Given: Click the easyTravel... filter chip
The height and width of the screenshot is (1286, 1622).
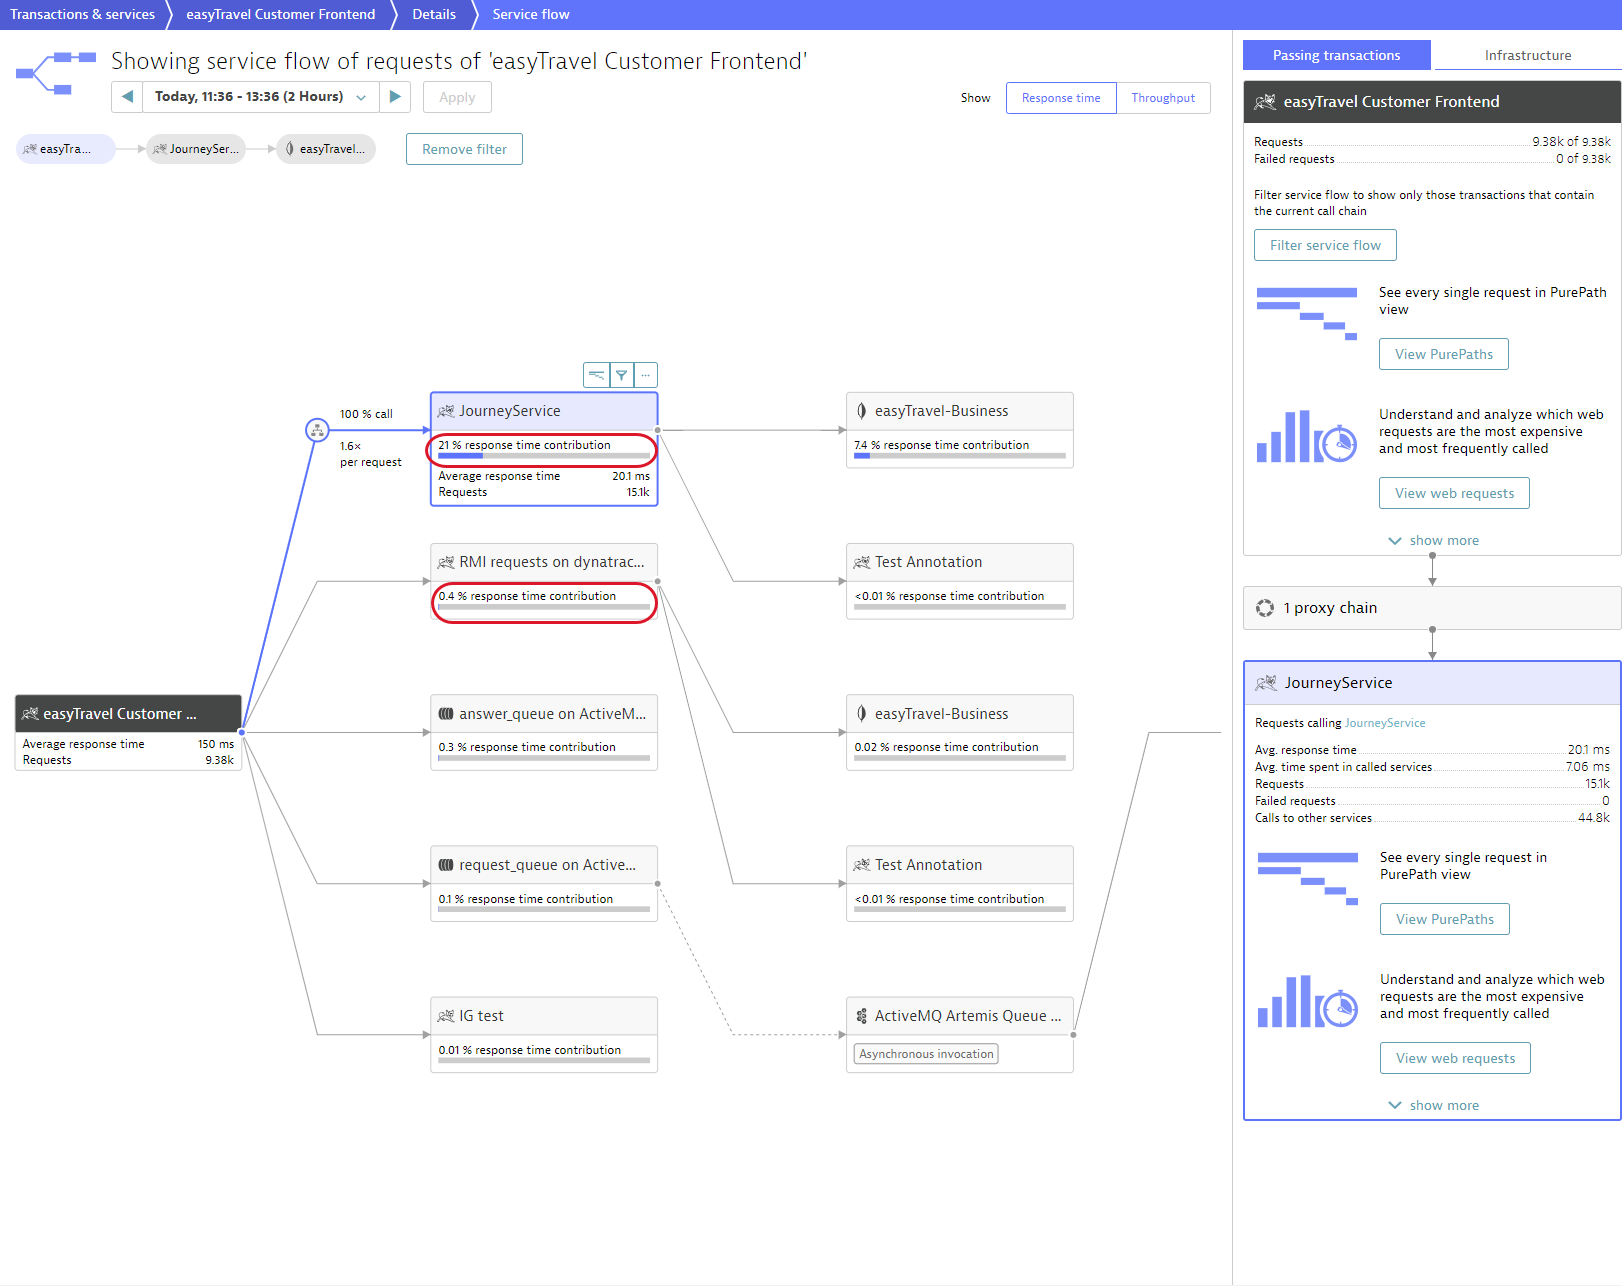Looking at the screenshot, I should pyautogui.click(x=326, y=149).
